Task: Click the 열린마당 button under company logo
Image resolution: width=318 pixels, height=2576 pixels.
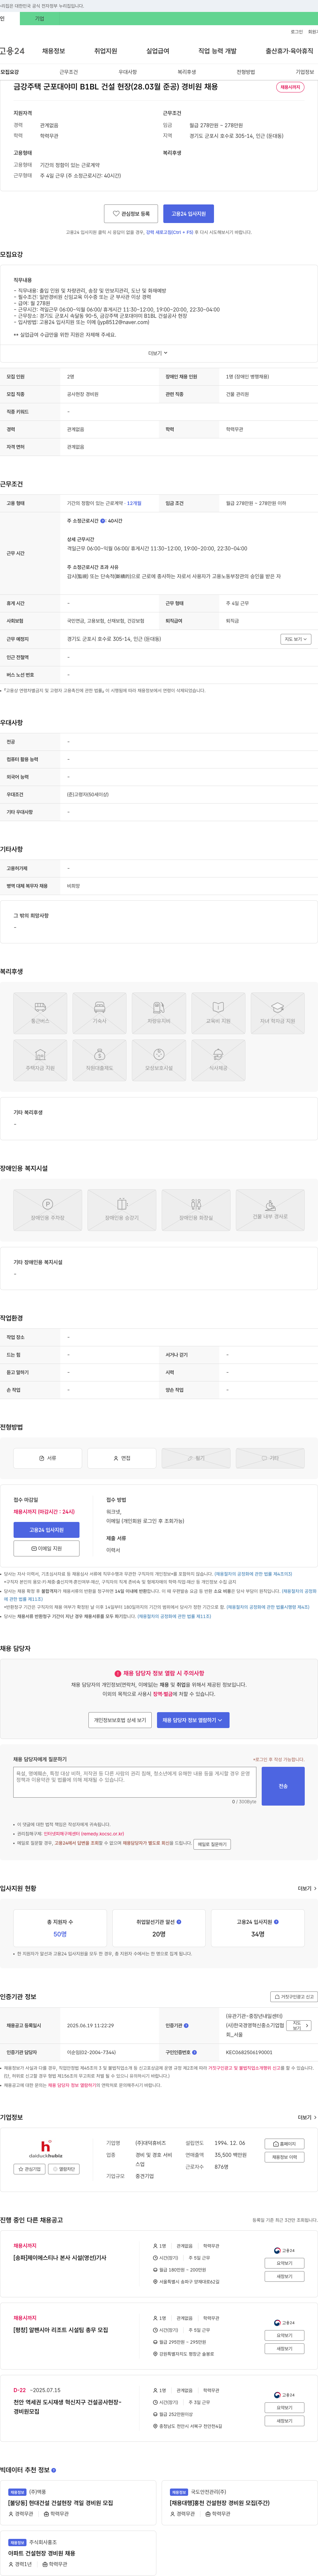Action: 64,2169
